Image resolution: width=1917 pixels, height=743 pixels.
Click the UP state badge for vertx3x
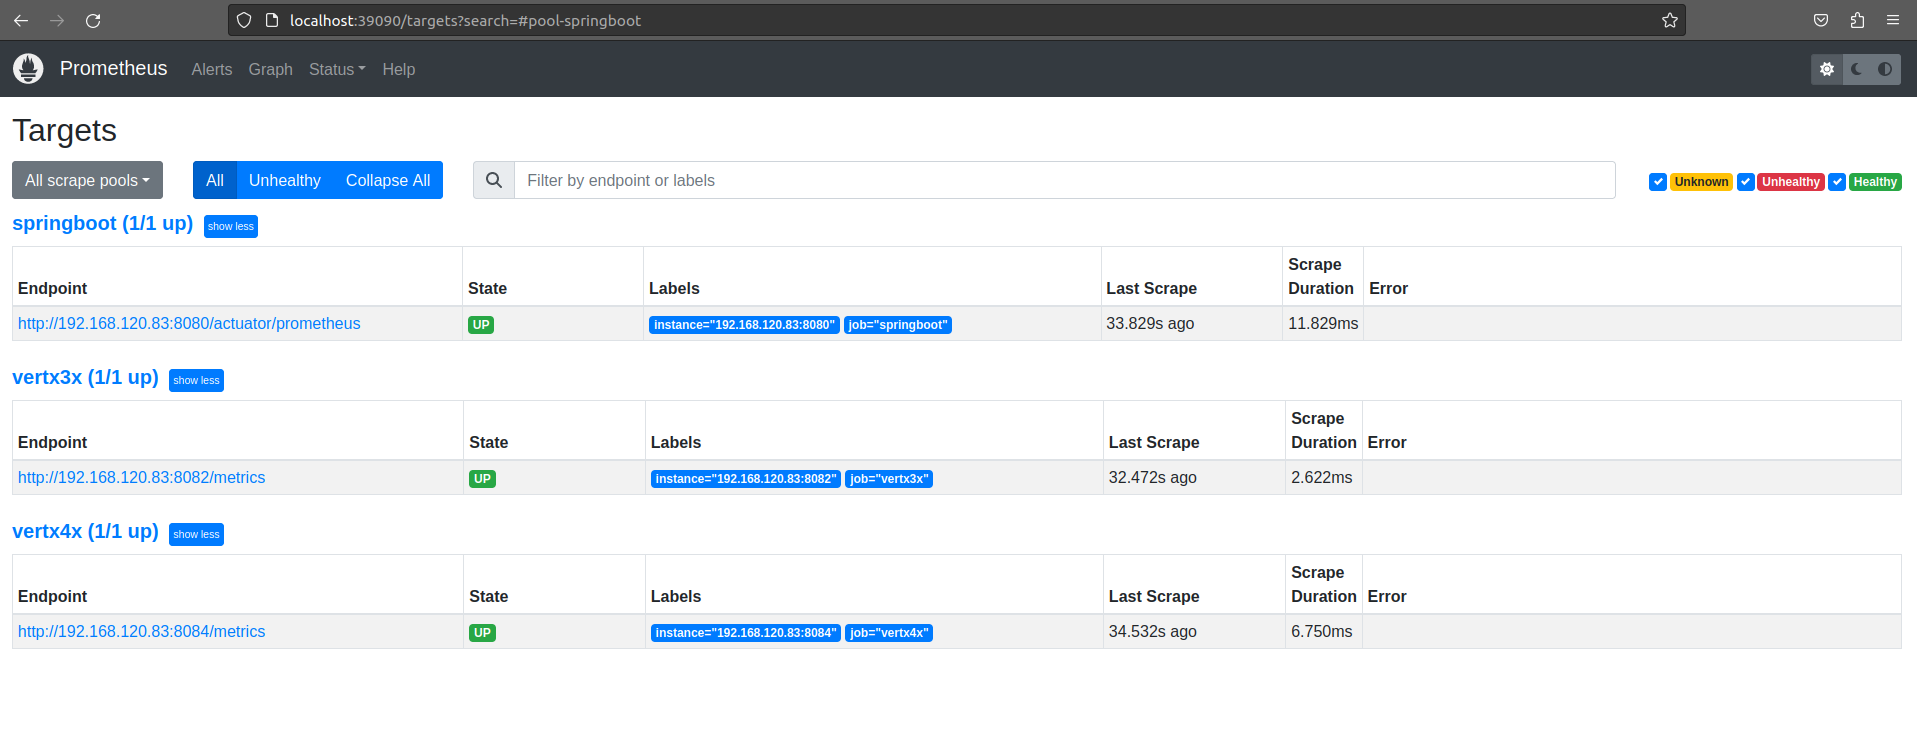pyautogui.click(x=482, y=479)
